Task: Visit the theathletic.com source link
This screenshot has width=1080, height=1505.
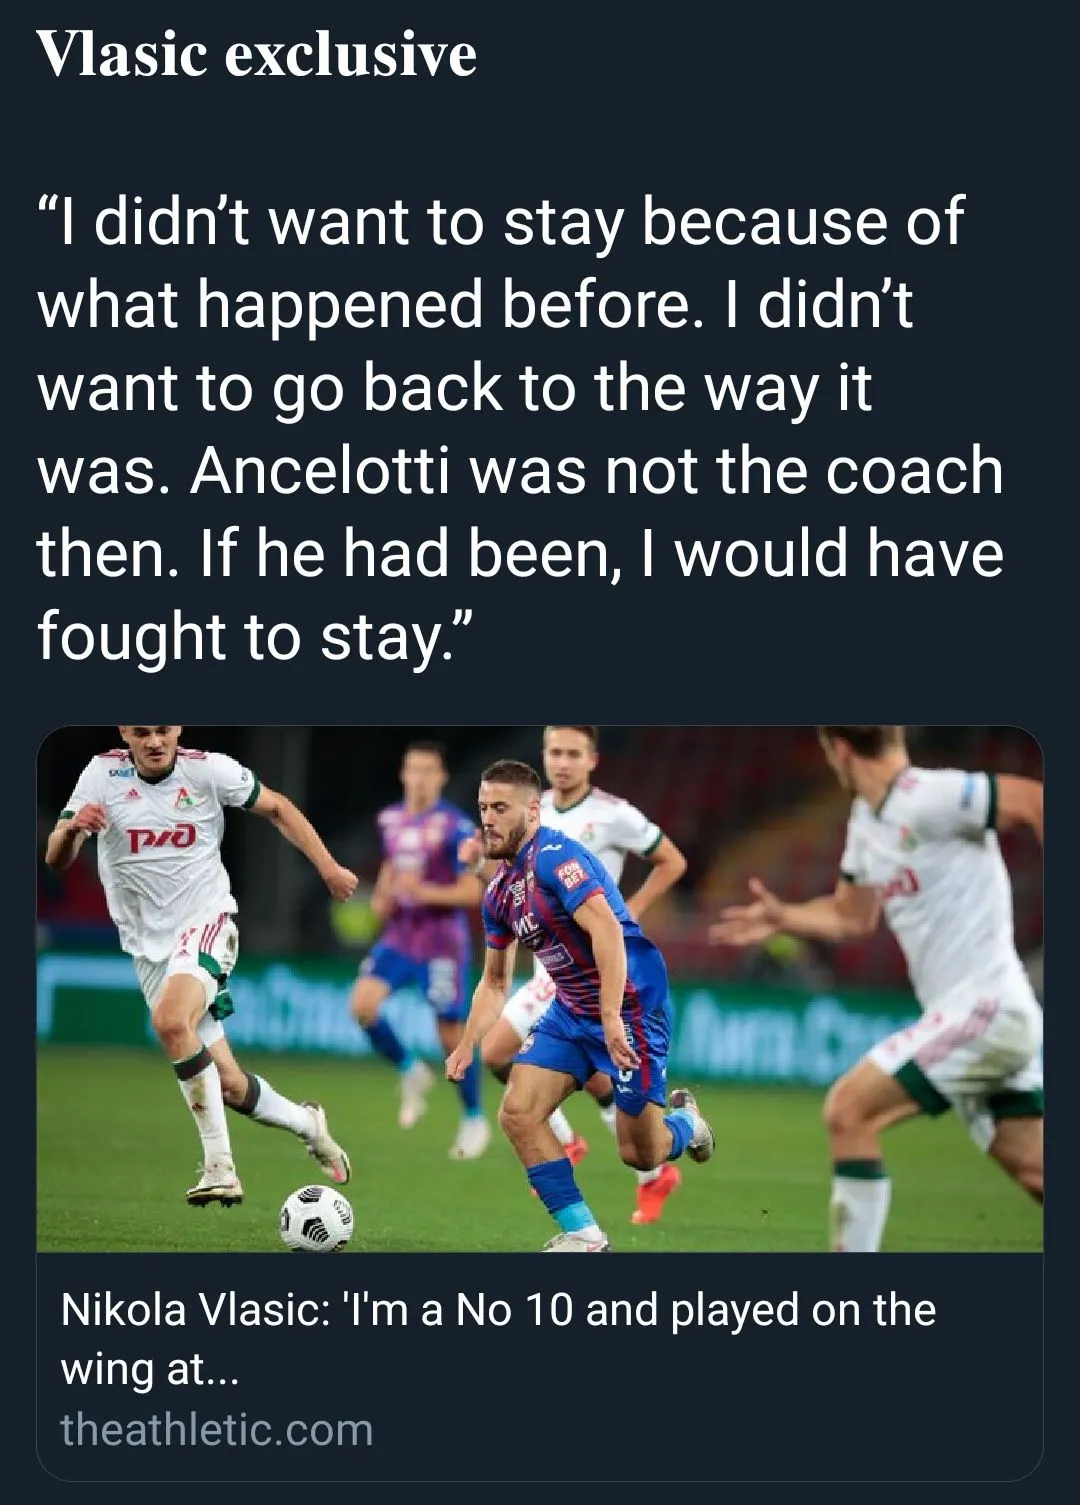Action: point(217,1430)
